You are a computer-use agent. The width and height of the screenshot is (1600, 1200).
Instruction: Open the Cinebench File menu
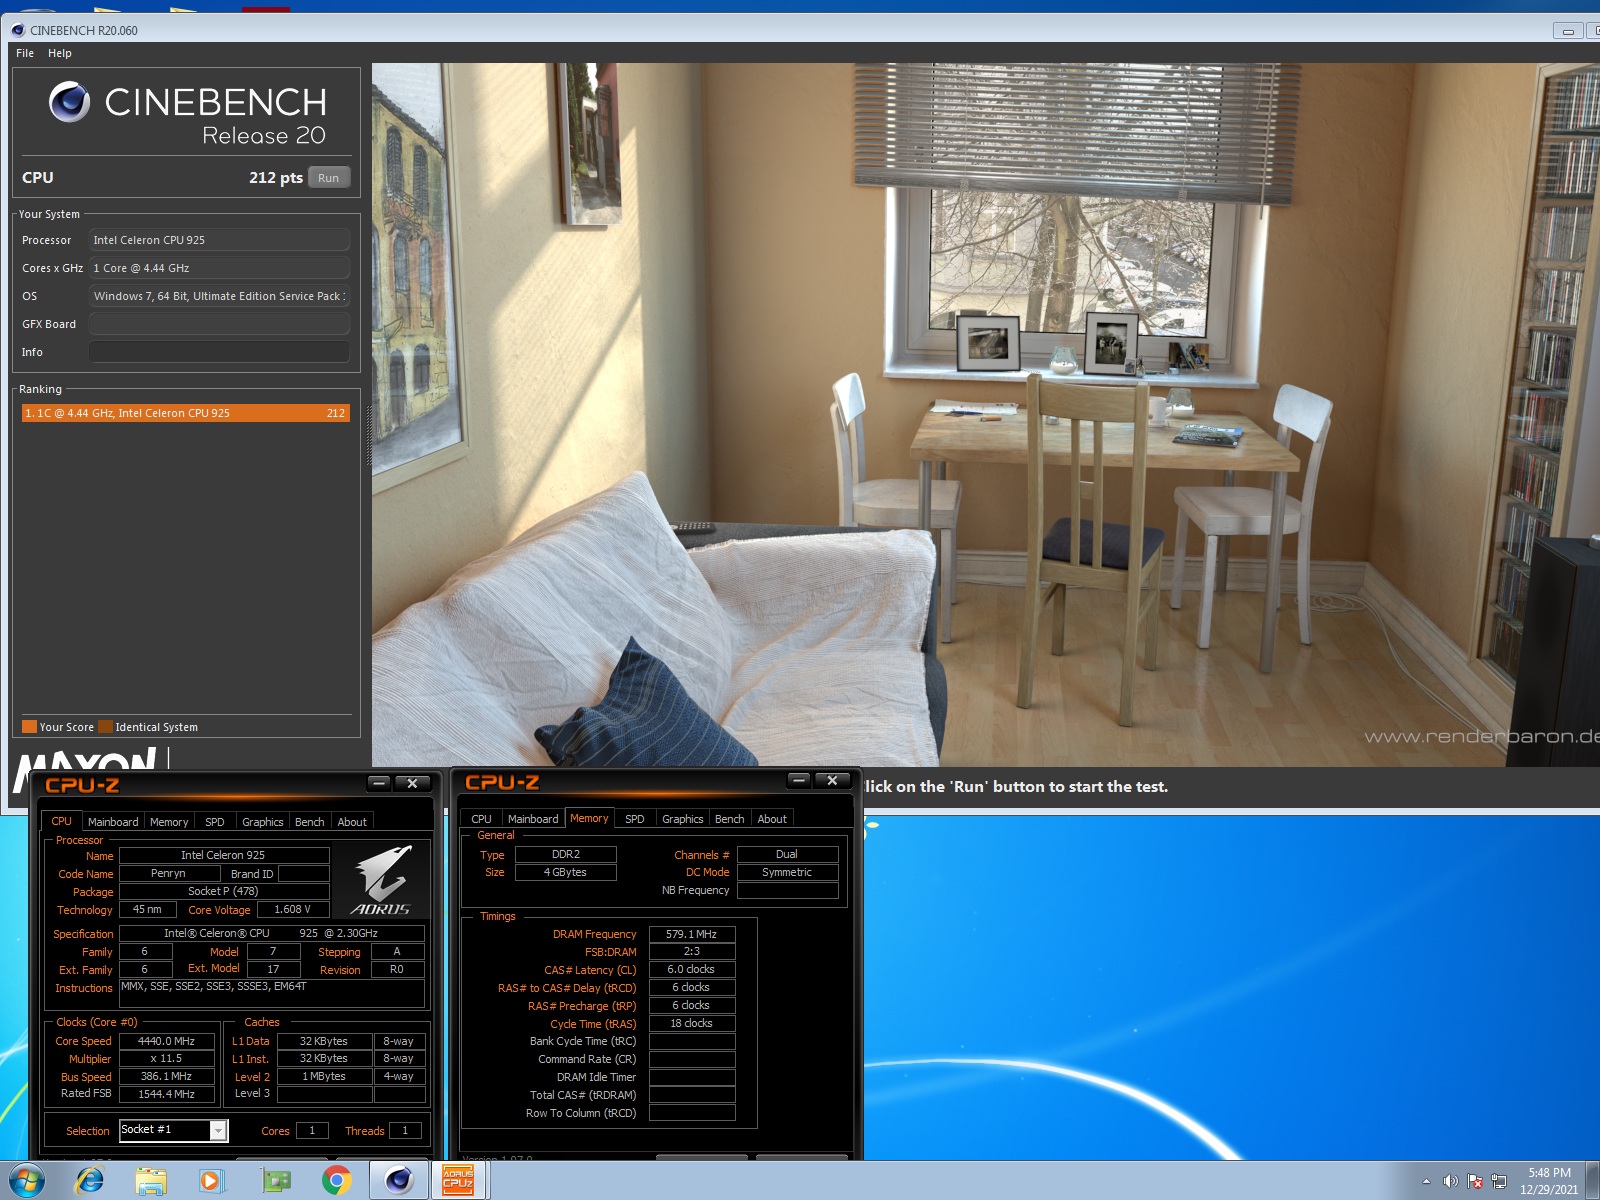(x=25, y=53)
